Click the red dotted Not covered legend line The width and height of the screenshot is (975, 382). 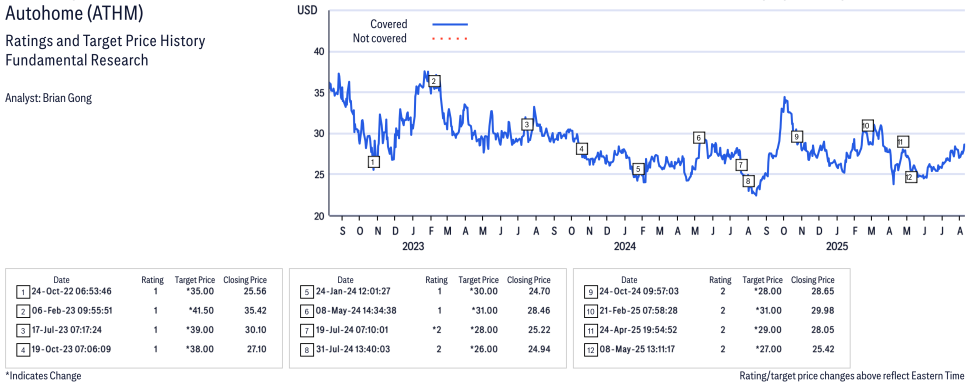(450, 39)
